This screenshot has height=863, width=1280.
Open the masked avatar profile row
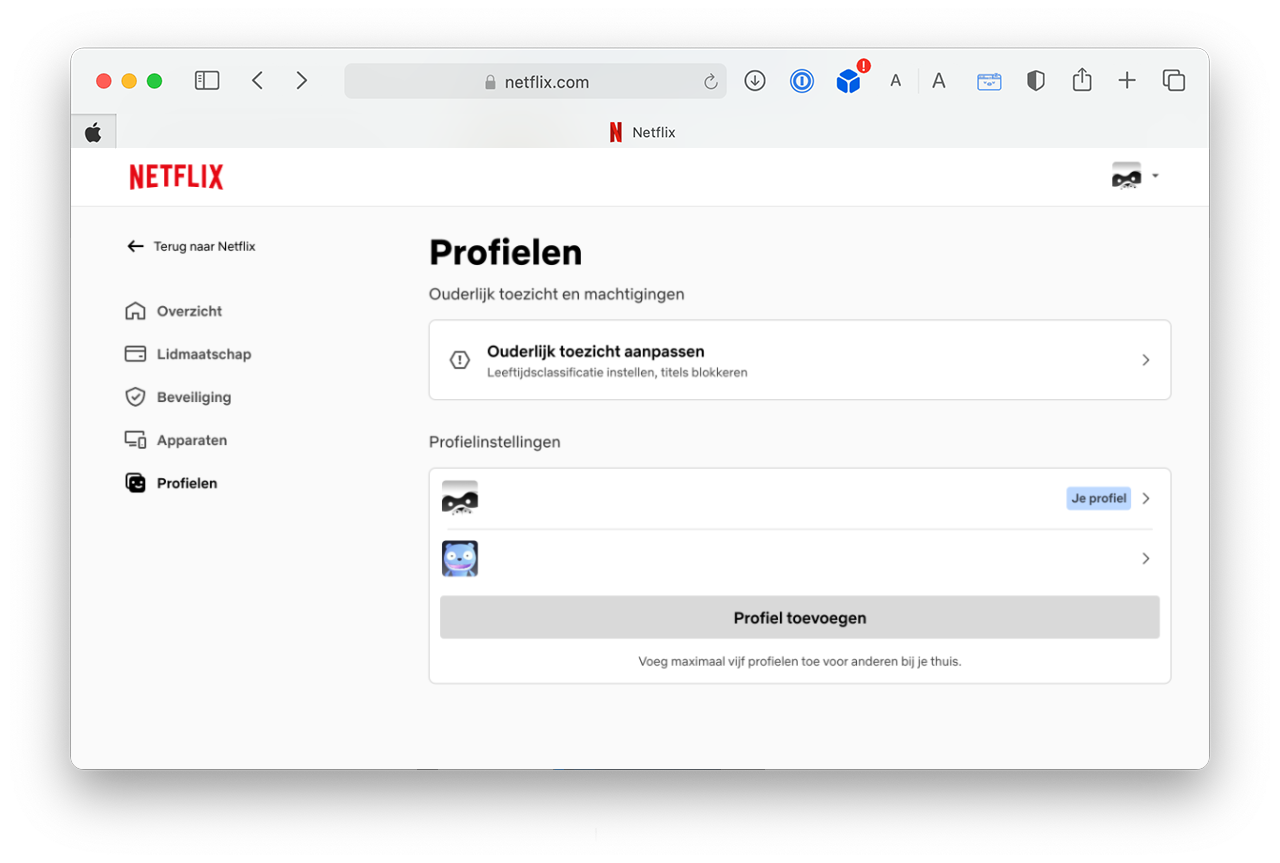pos(800,498)
